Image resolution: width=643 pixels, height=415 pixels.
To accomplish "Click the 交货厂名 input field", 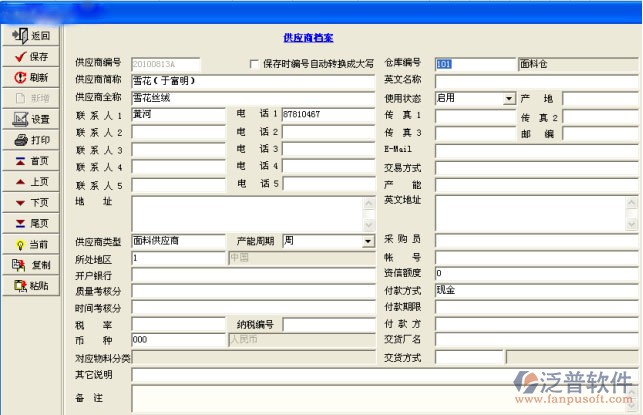I will pyautogui.click(x=536, y=340).
